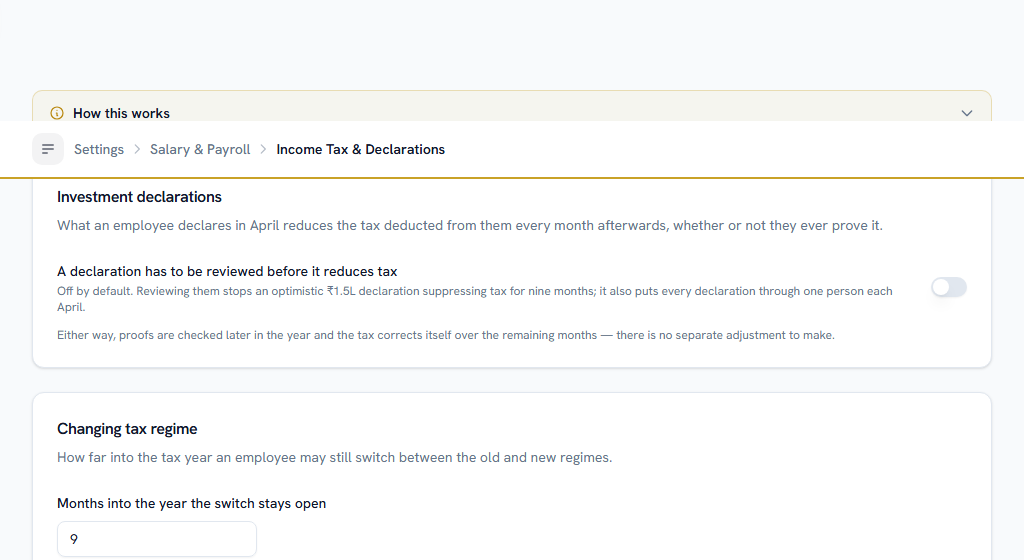Viewport: 1024px width, 560px height.
Task: Click the 'Either way, proofs are checked later' note
Action: point(445,335)
